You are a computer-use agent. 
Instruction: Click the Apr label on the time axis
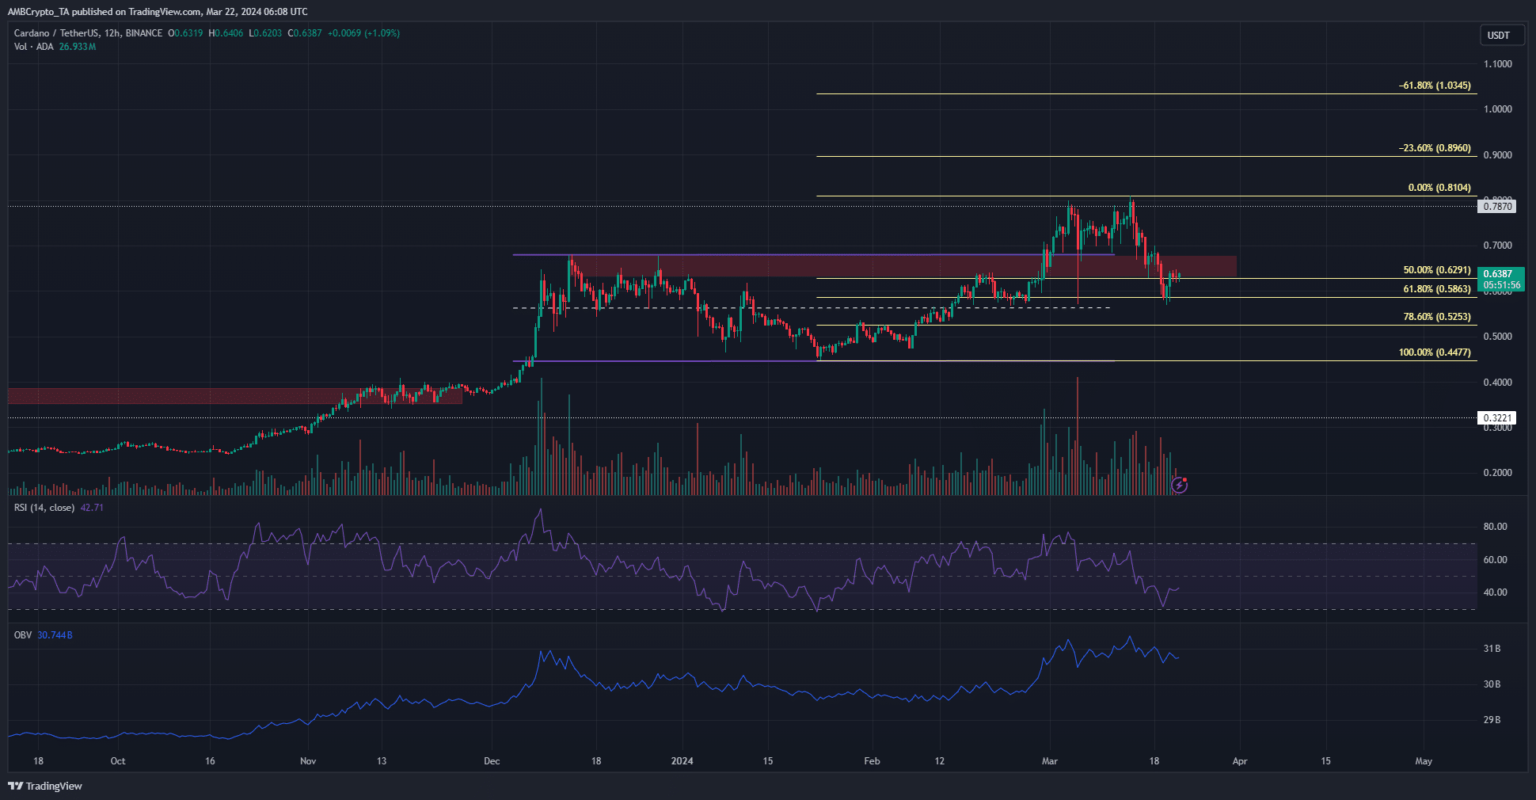[1239, 761]
